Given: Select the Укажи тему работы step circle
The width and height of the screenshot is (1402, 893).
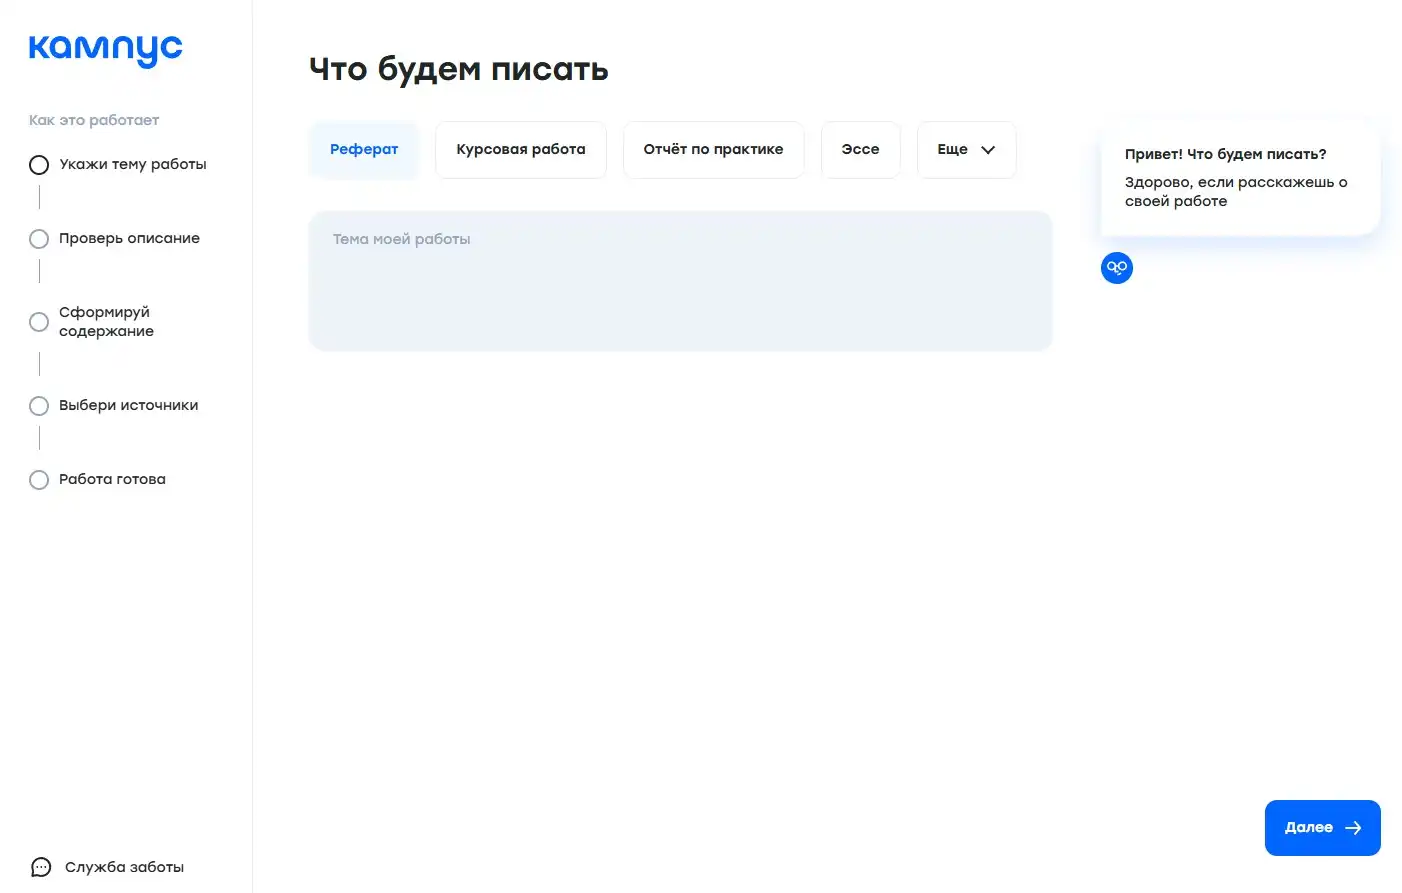Looking at the screenshot, I should coord(39,165).
